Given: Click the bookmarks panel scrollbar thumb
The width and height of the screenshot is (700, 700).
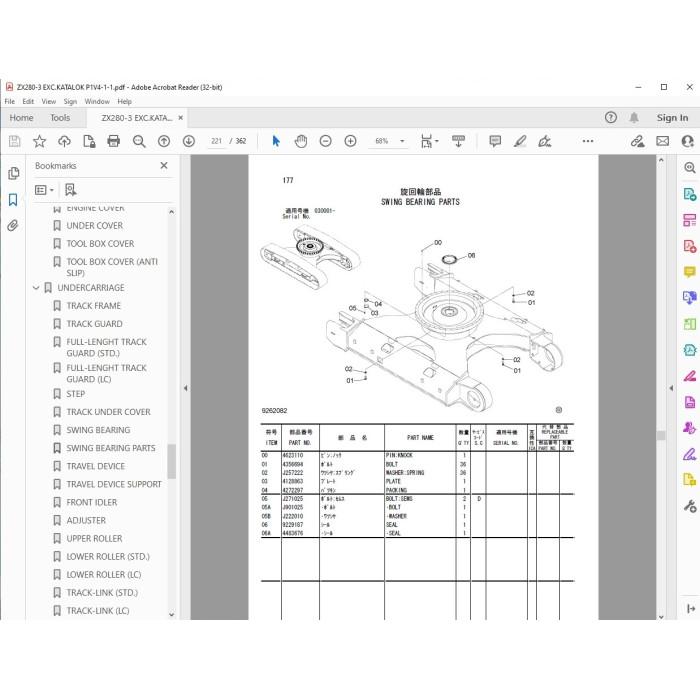Looking at the screenshot, I should [x=171, y=461].
